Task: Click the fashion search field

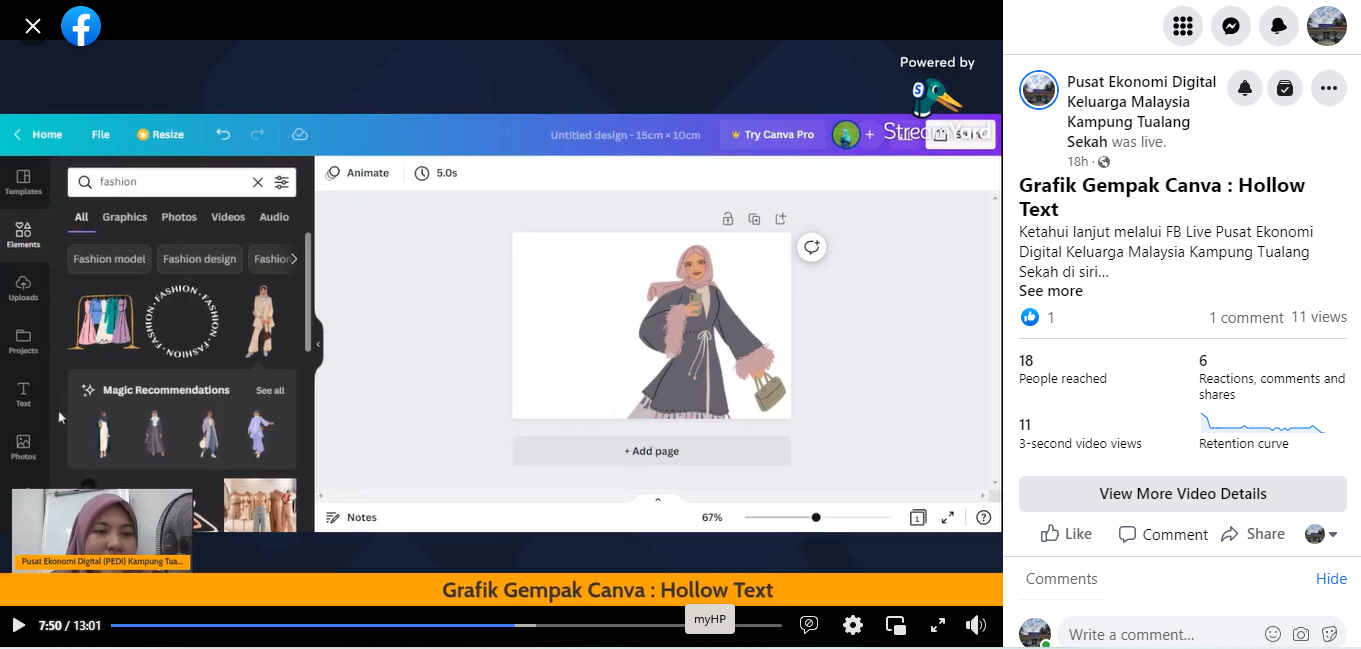Action: pyautogui.click(x=170, y=182)
